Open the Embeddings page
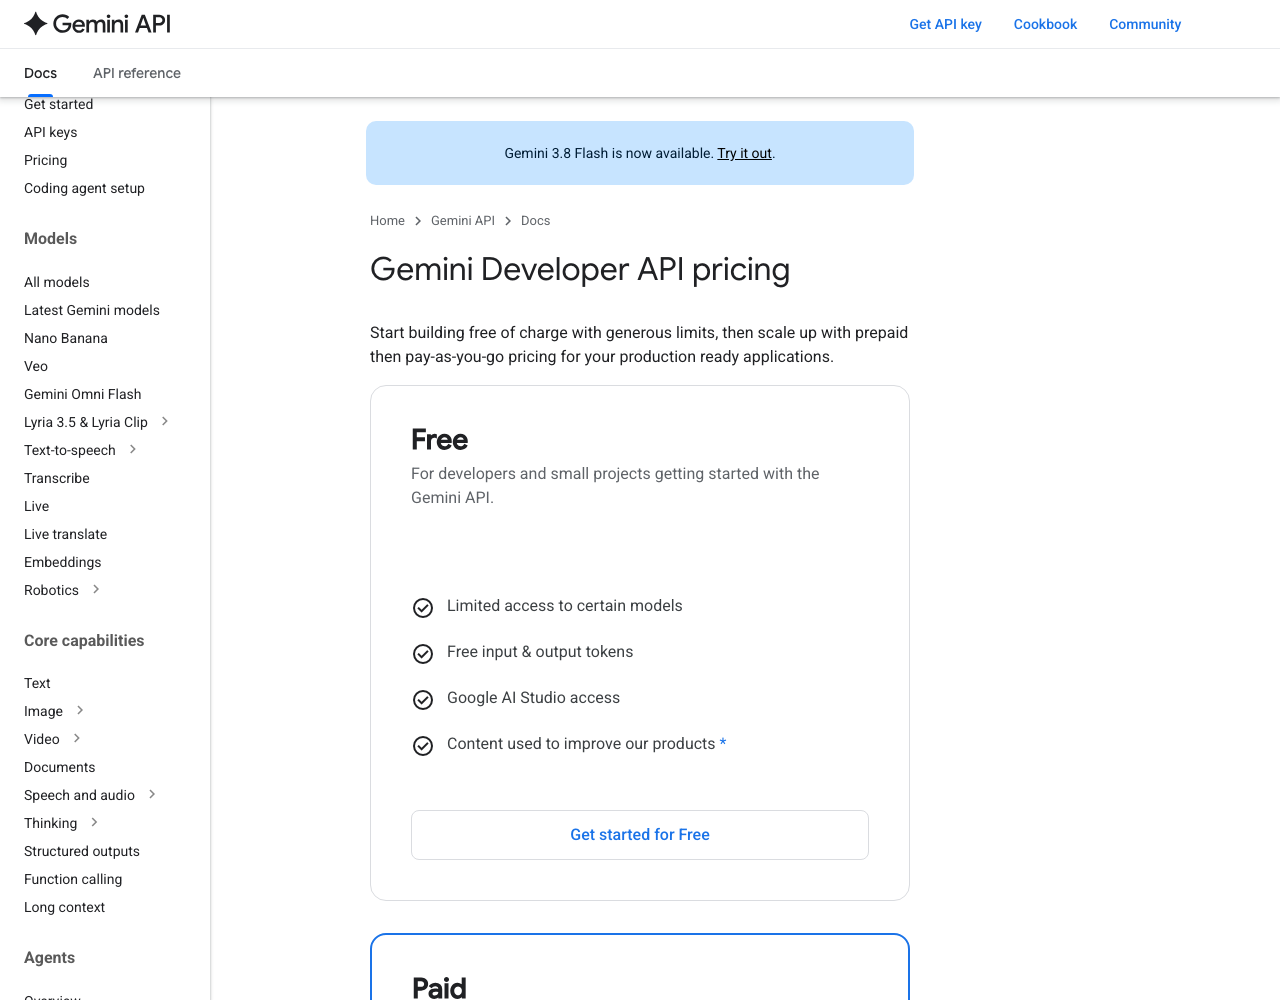The height and width of the screenshot is (1000, 1280). coord(63,562)
